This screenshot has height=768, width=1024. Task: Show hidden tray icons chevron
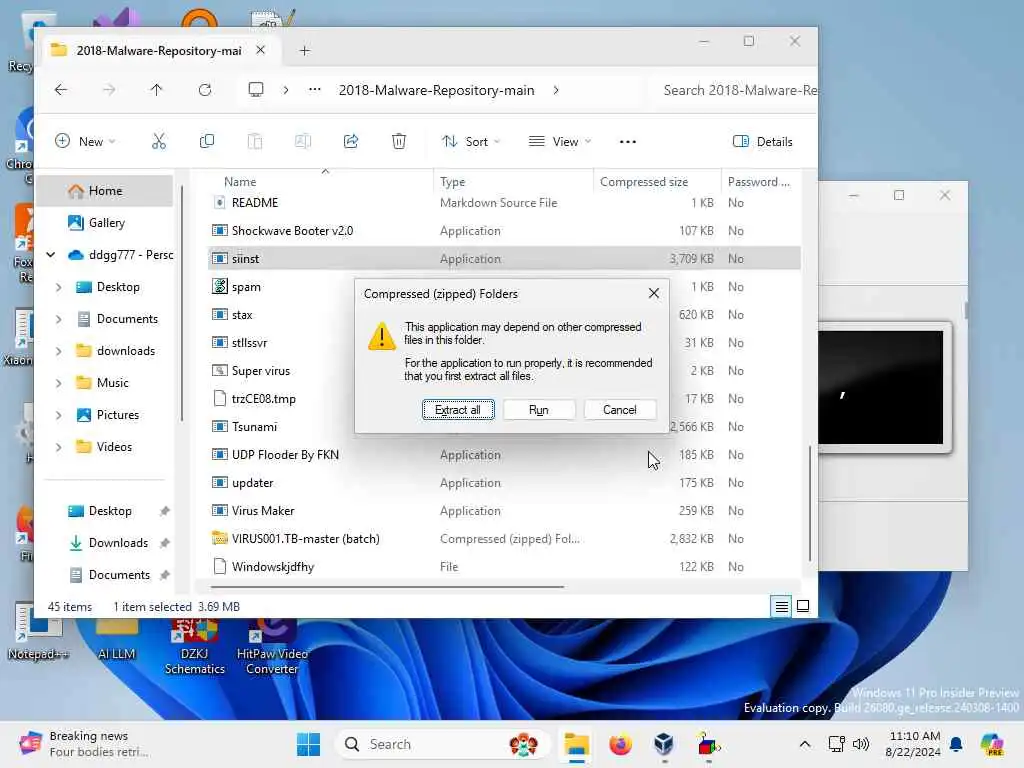pyautogui.click(x=805, y=744)
